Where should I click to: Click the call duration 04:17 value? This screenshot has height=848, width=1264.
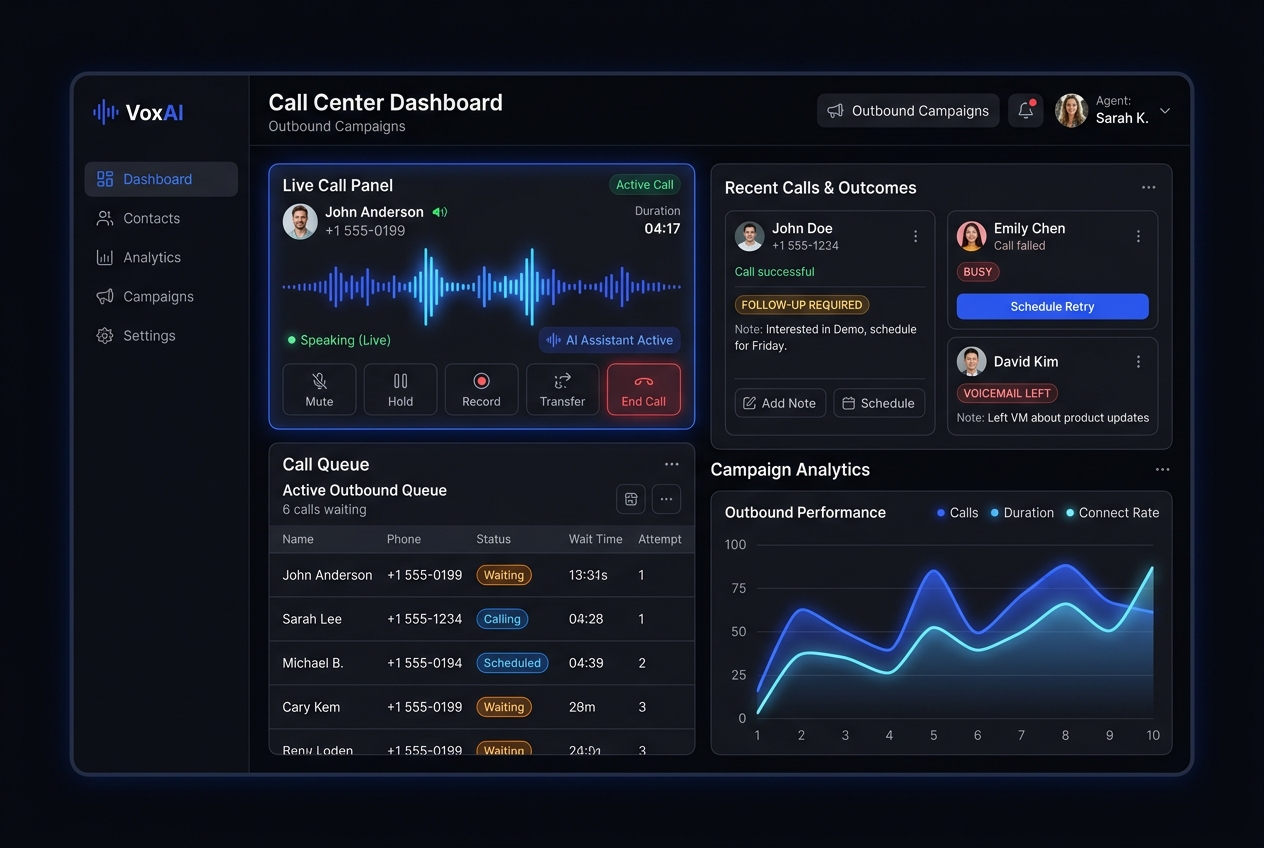coord(662,228)
